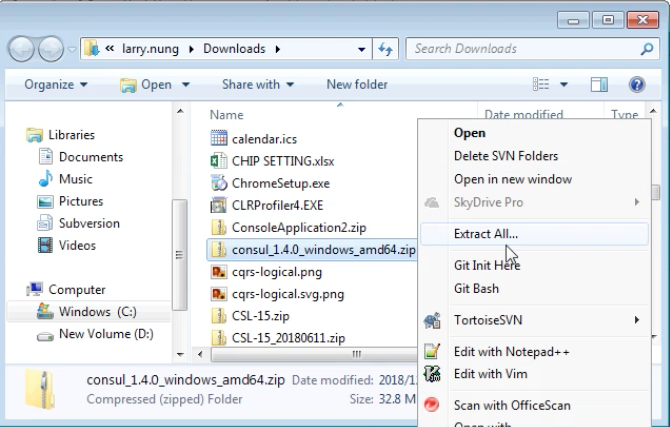The width and height of the screenshot is (670, 427).
Task: Click the Name column header
Action: pyautogui.click(x=226, y=115)
